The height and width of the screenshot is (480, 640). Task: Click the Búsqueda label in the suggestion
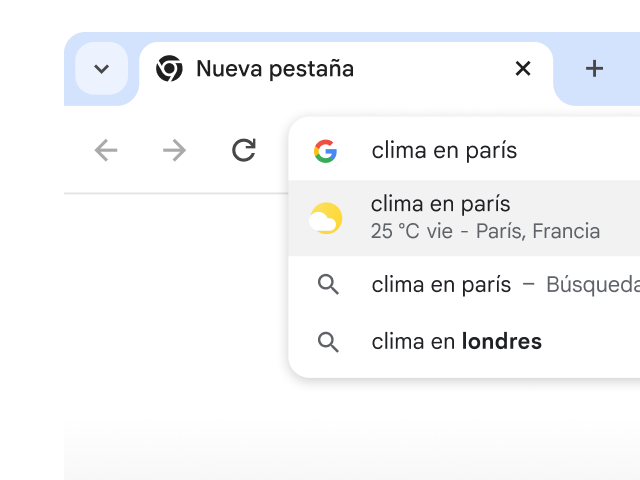592,285
